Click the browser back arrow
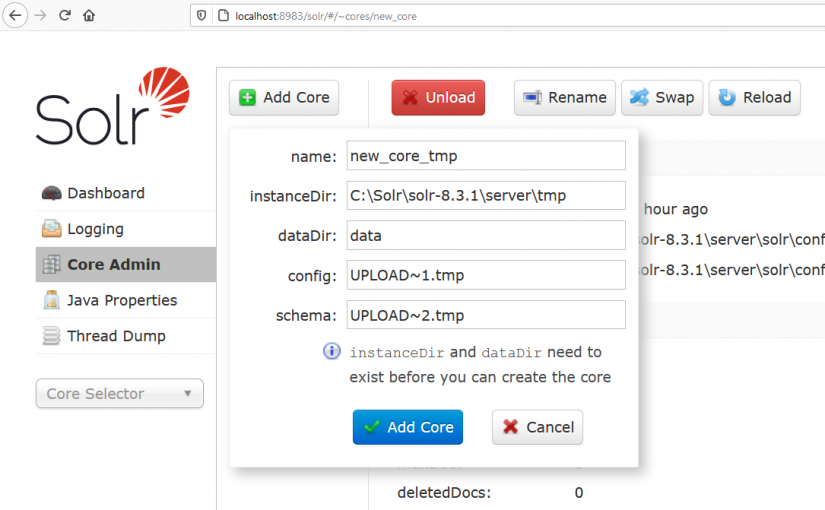This screenshot has height=510, width=825. (x=15, y=15)
